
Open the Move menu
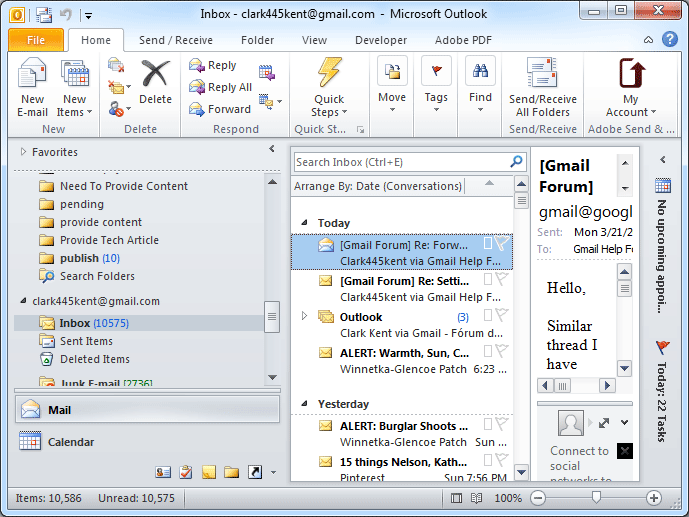point(392,84)
